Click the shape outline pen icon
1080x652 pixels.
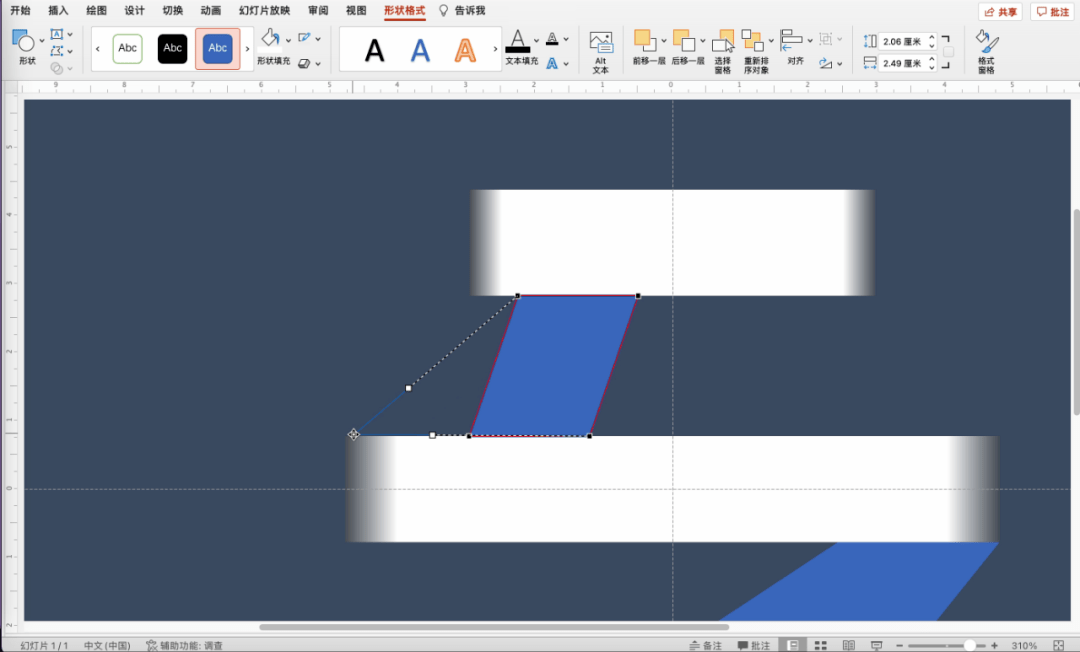[304, 38]
